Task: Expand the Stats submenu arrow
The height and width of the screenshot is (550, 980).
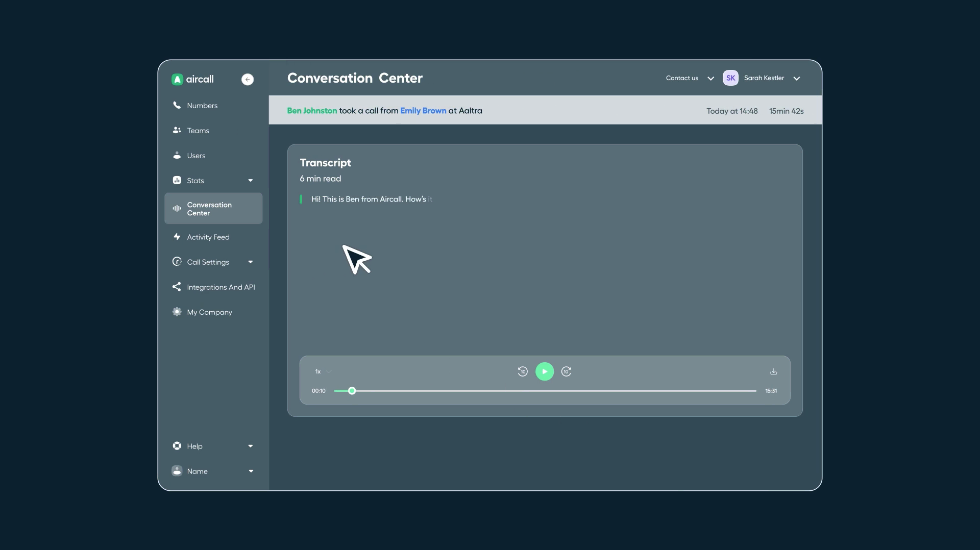Action: coord(251,181)
